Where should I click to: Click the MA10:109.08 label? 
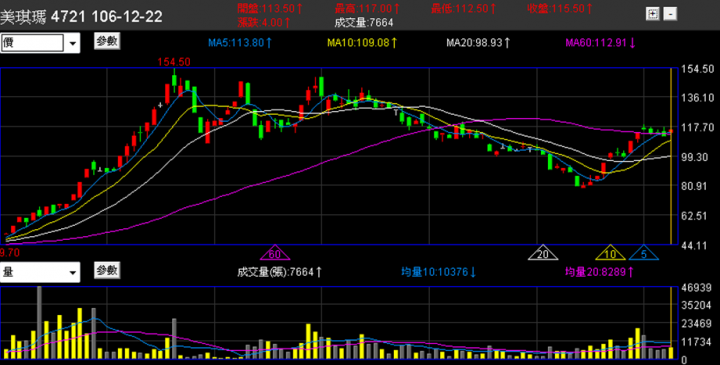[x=362, y=43]
